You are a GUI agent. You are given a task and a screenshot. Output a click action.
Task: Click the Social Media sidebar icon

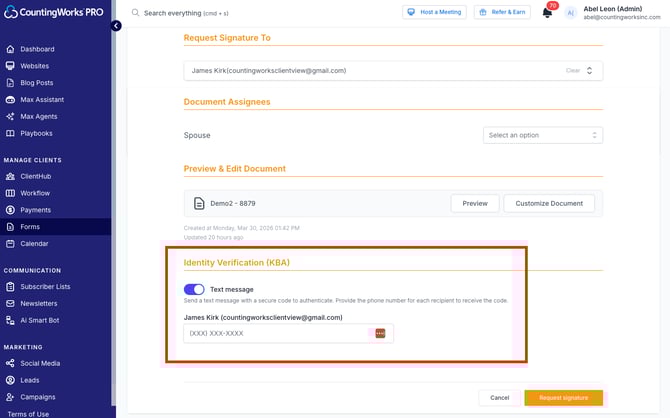10,363
